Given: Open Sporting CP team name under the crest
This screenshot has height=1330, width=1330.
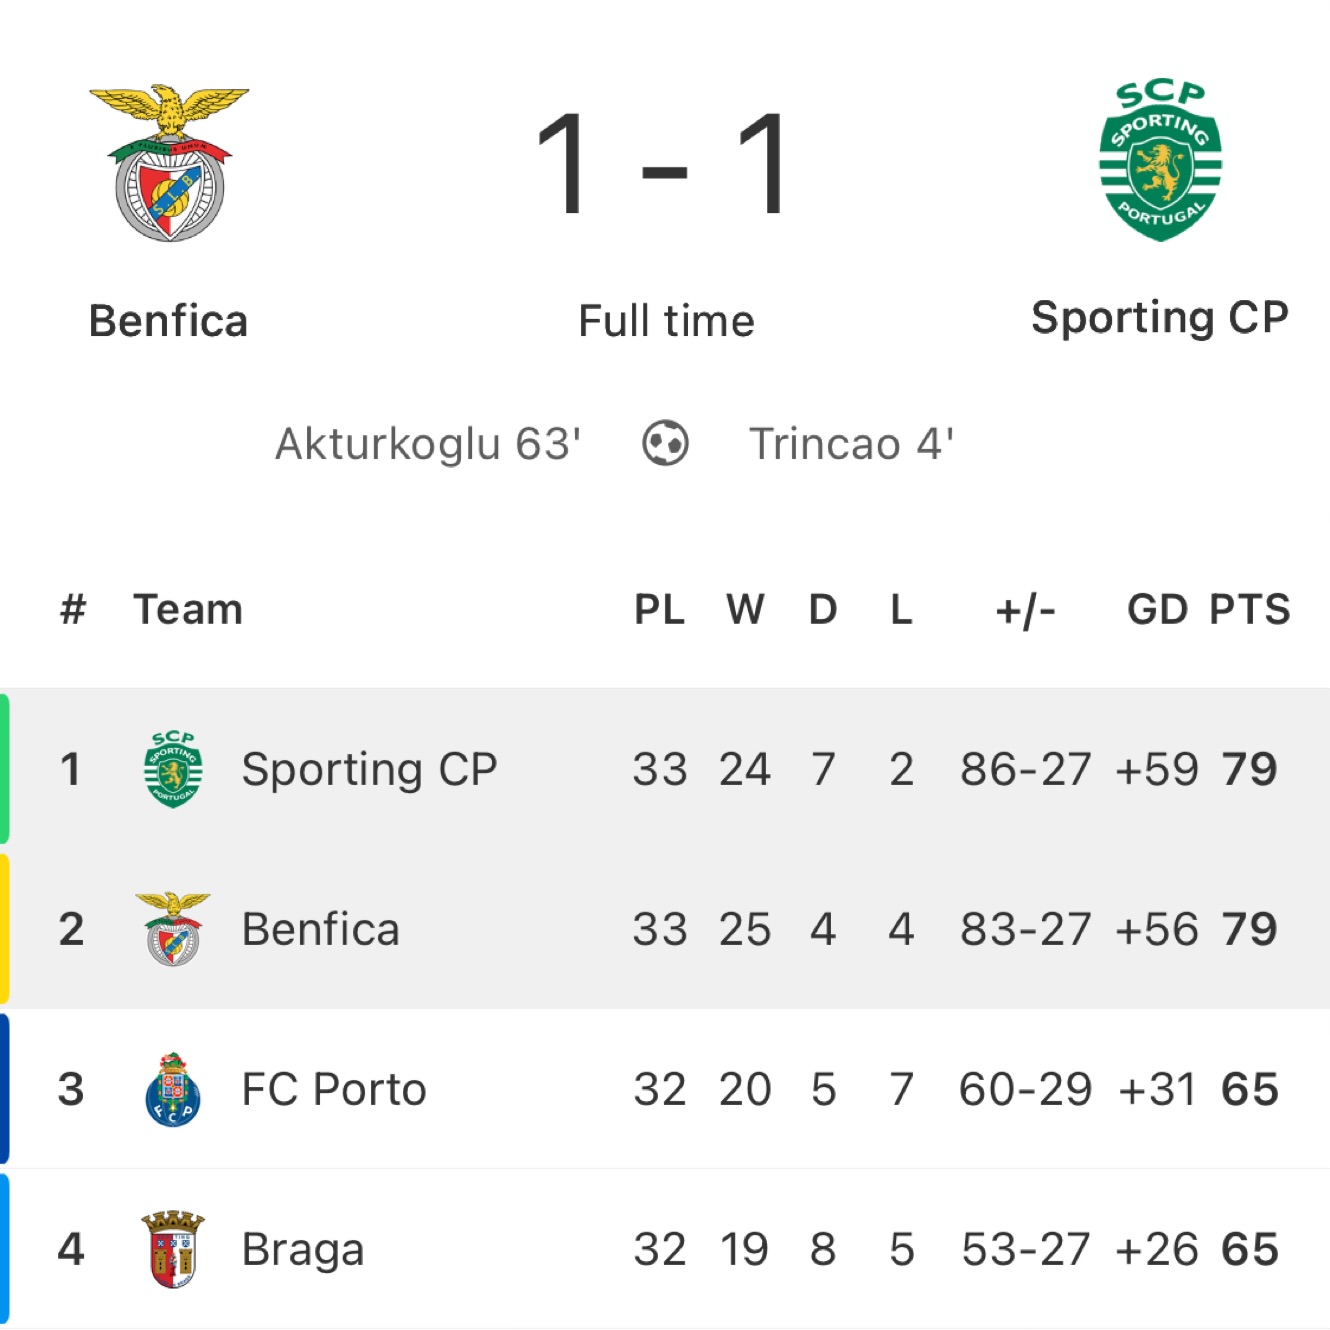Looking at the screenshot, I should [x=1160, y=318].
